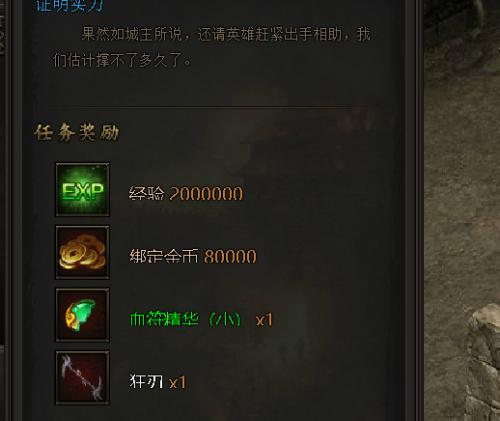This screenshot has width=500, height=421.
Task: Click the 经验 experience label
Action: [x=147, y=193]
